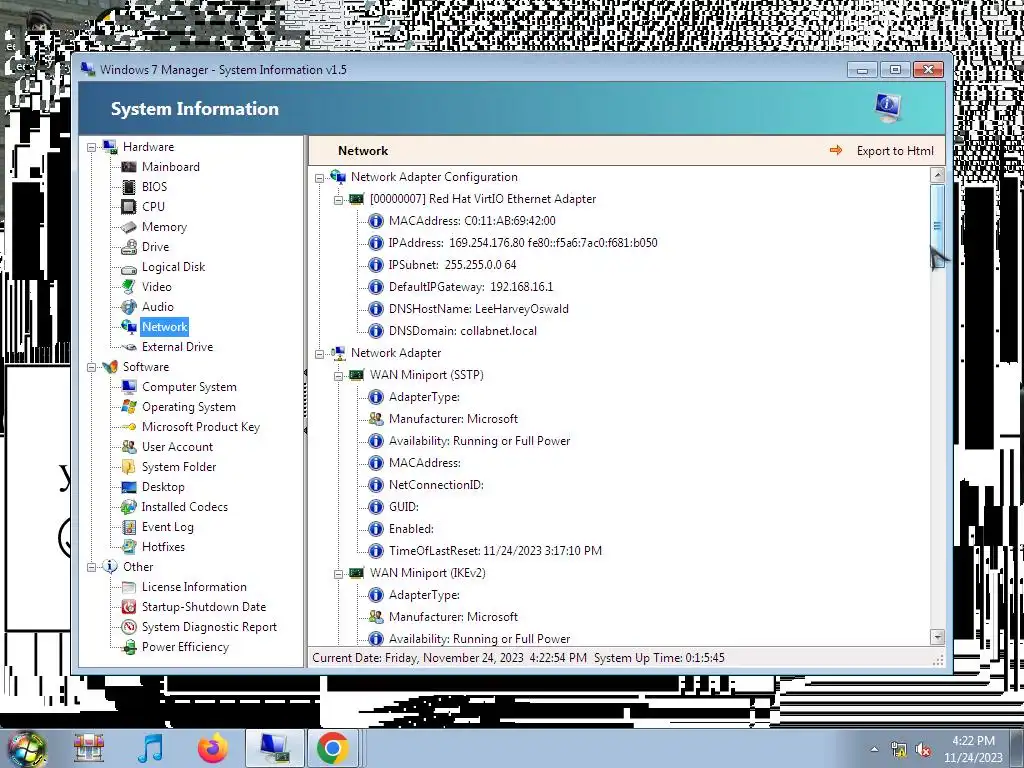Click the Computer System monitor icon
This screenshot has width=1024, height=768.
click(129, 387)
